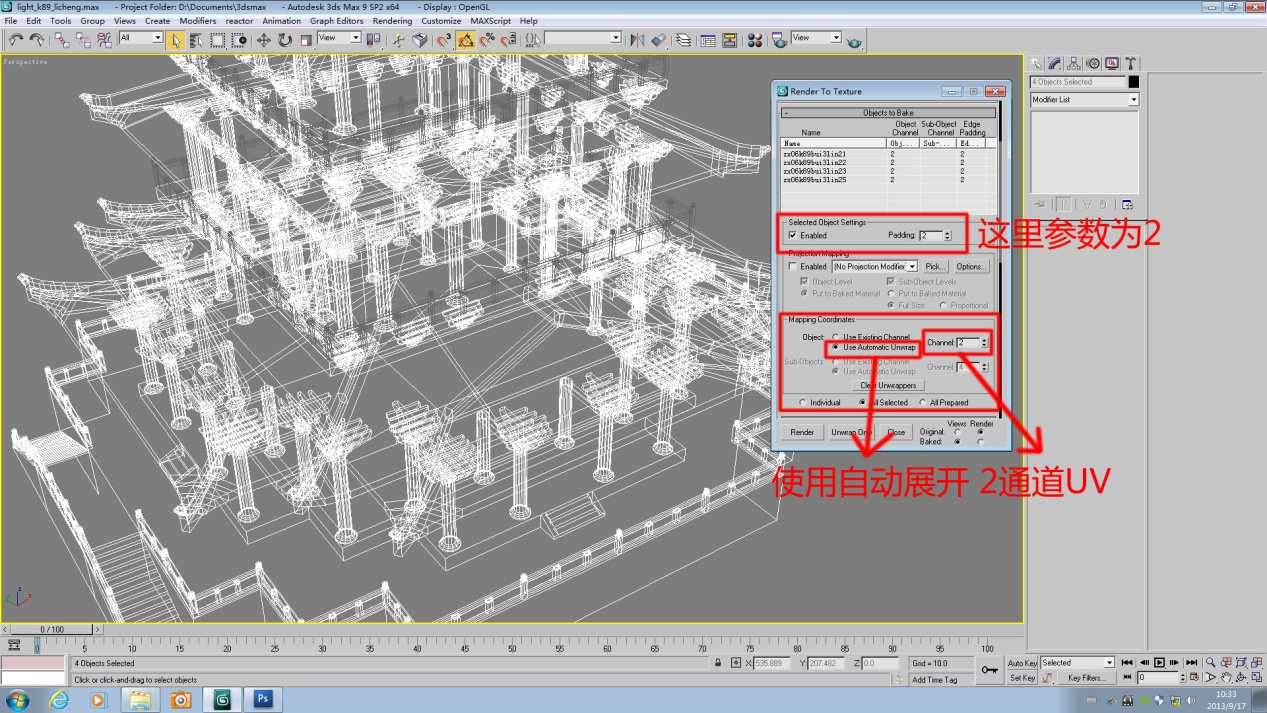Image resolution: width=1267 pixels, height=713 pixels.
Task: Switch to the Utilities hammer panel tab
Action: (1131, 64)
